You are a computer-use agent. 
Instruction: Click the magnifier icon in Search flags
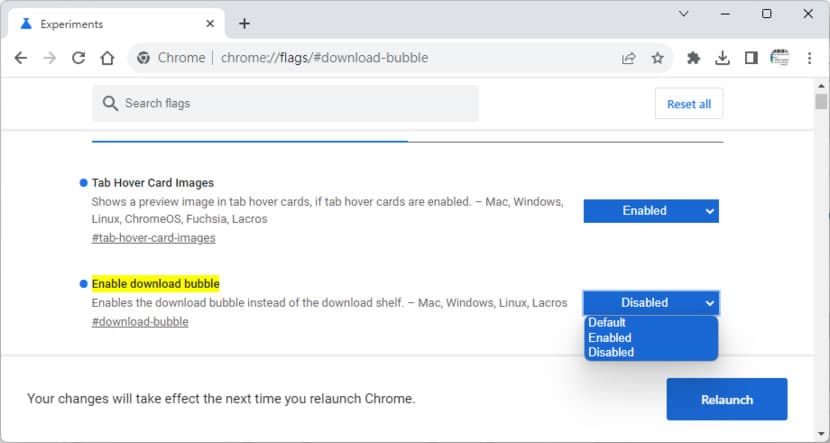point(110,103)
